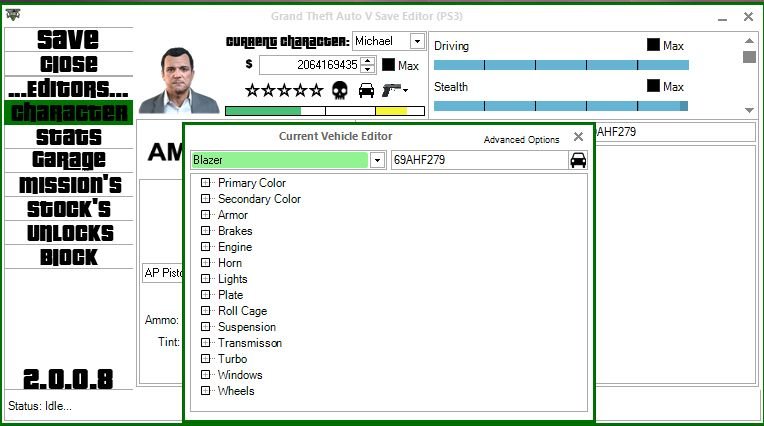This screenshot has width=764, height=426.
Task: Expand the Armor tree node
Action: [206, 215]
